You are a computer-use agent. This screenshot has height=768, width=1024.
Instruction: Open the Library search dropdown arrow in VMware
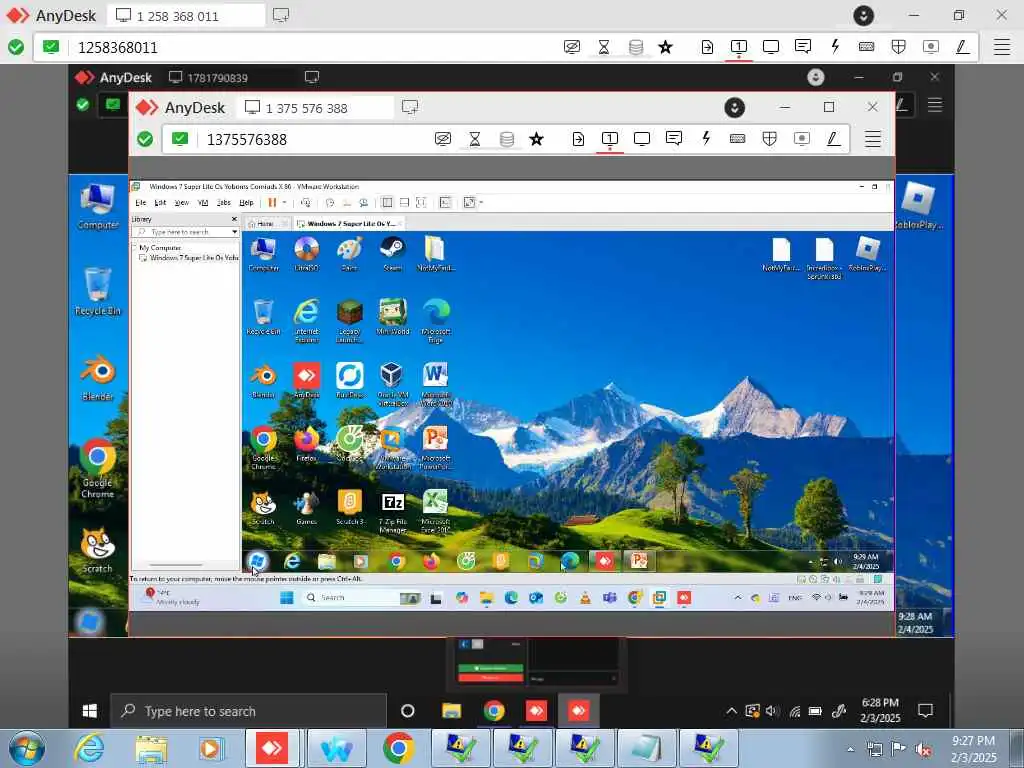click(234, 232)
